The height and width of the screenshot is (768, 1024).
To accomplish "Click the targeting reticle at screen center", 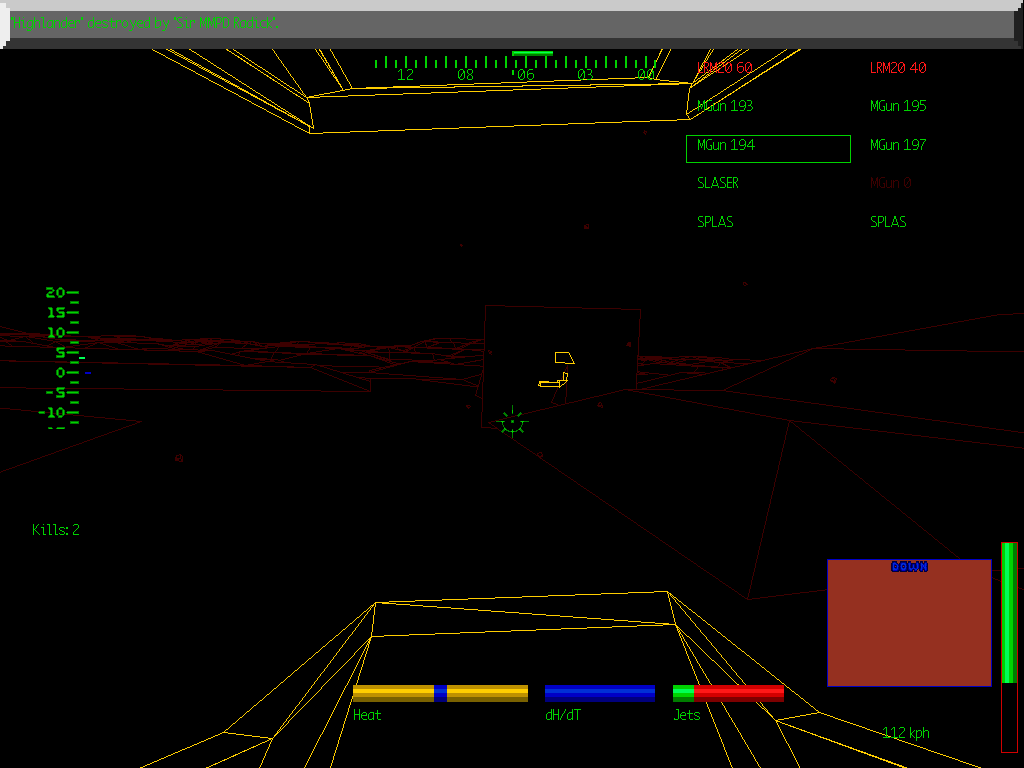I will [511, 421].
